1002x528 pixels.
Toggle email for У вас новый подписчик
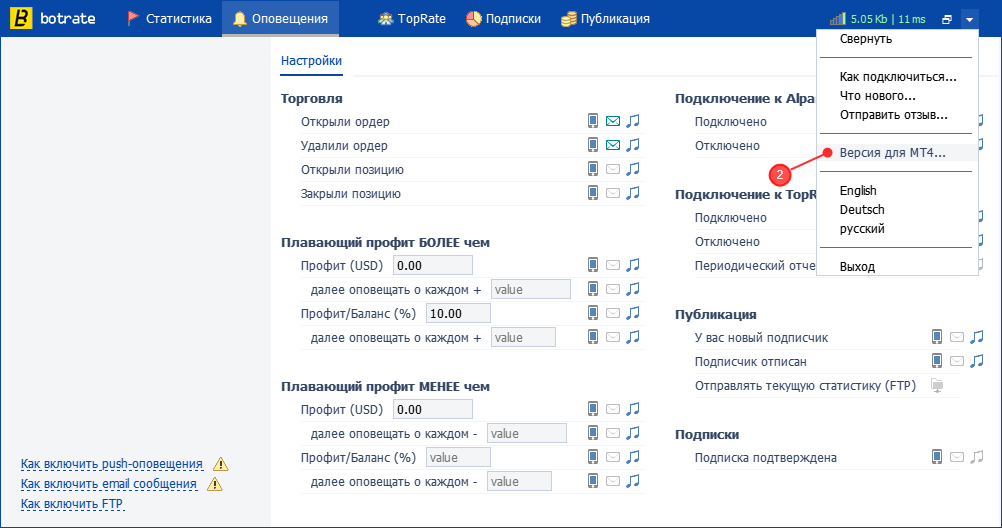(957, 337)
